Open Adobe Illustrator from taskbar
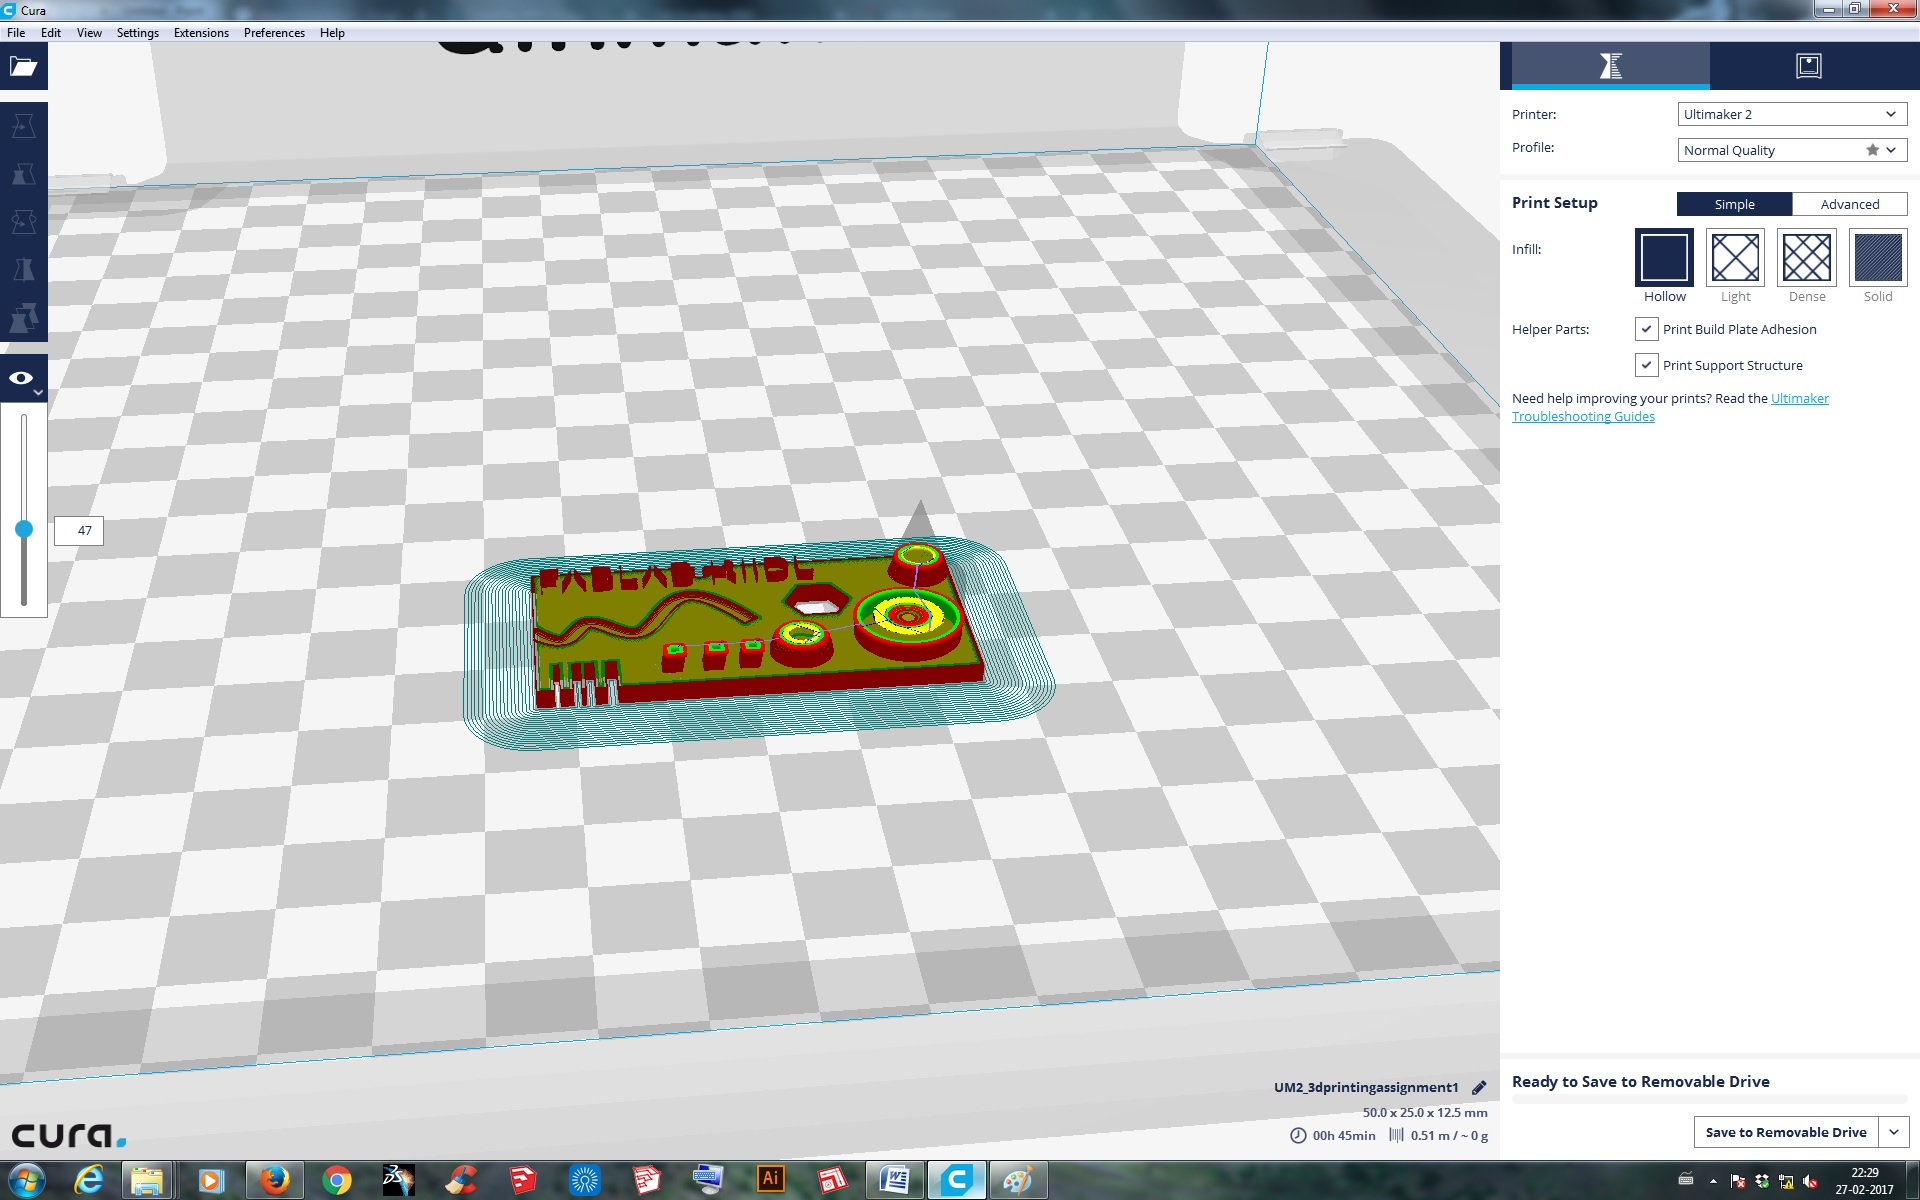 click(x=770, y=1181)
